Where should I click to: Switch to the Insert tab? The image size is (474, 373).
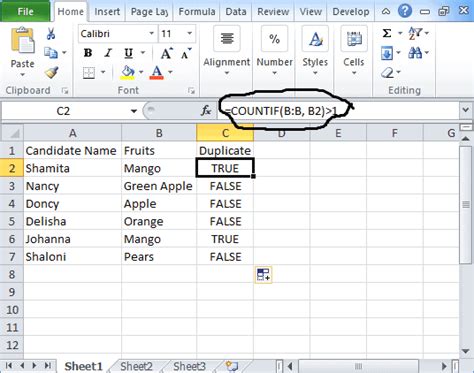tap(107, 11)
